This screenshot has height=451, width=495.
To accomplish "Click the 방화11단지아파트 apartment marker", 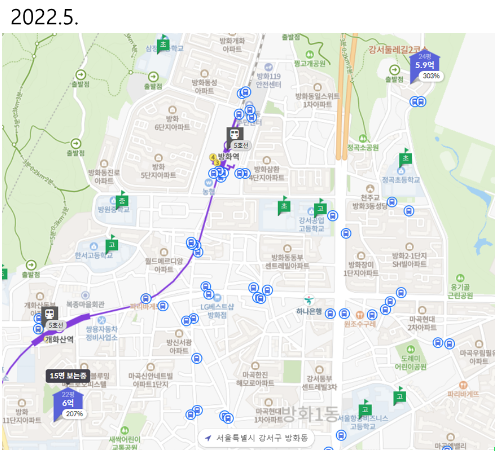I will coord(22,403).
